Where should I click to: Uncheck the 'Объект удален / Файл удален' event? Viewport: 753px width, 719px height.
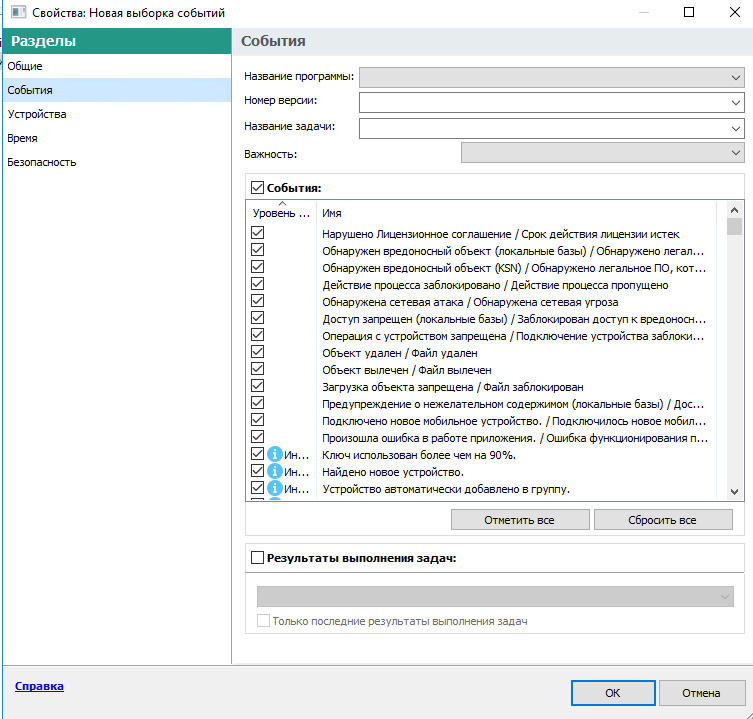257,352
